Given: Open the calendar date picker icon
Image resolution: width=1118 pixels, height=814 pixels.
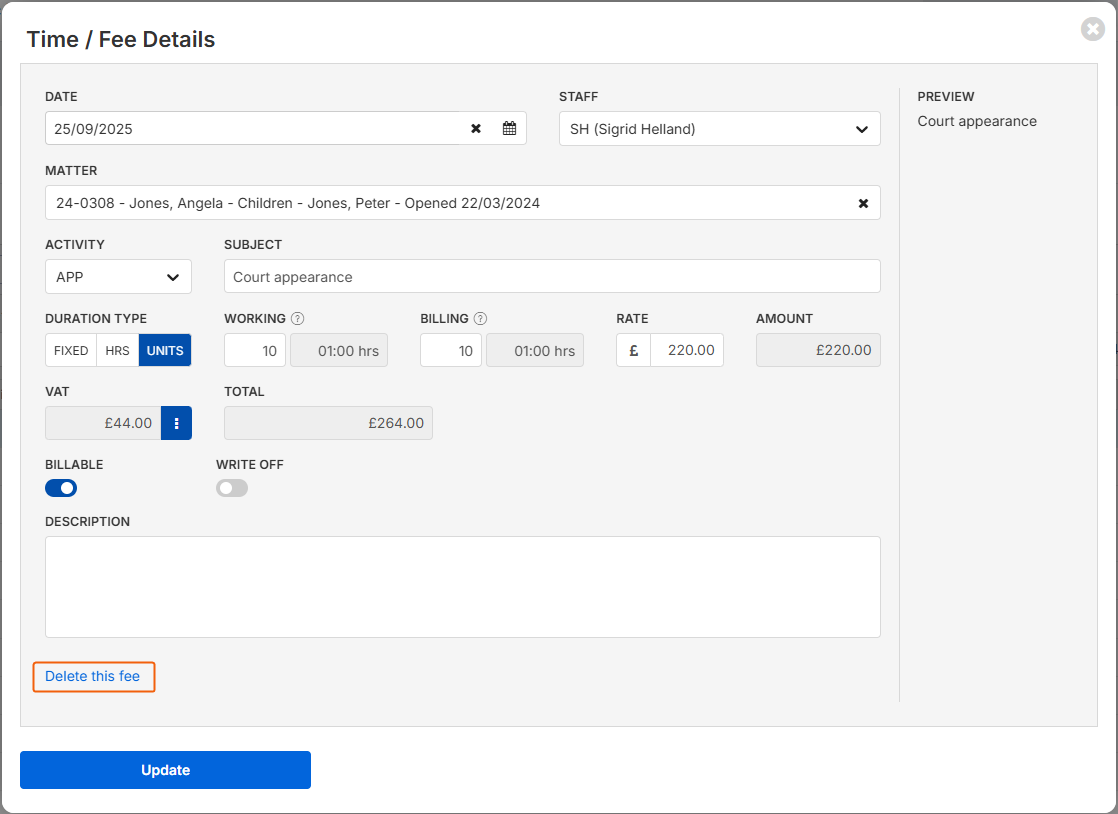Looking at the screenshot, I should (x=509, y=129).
